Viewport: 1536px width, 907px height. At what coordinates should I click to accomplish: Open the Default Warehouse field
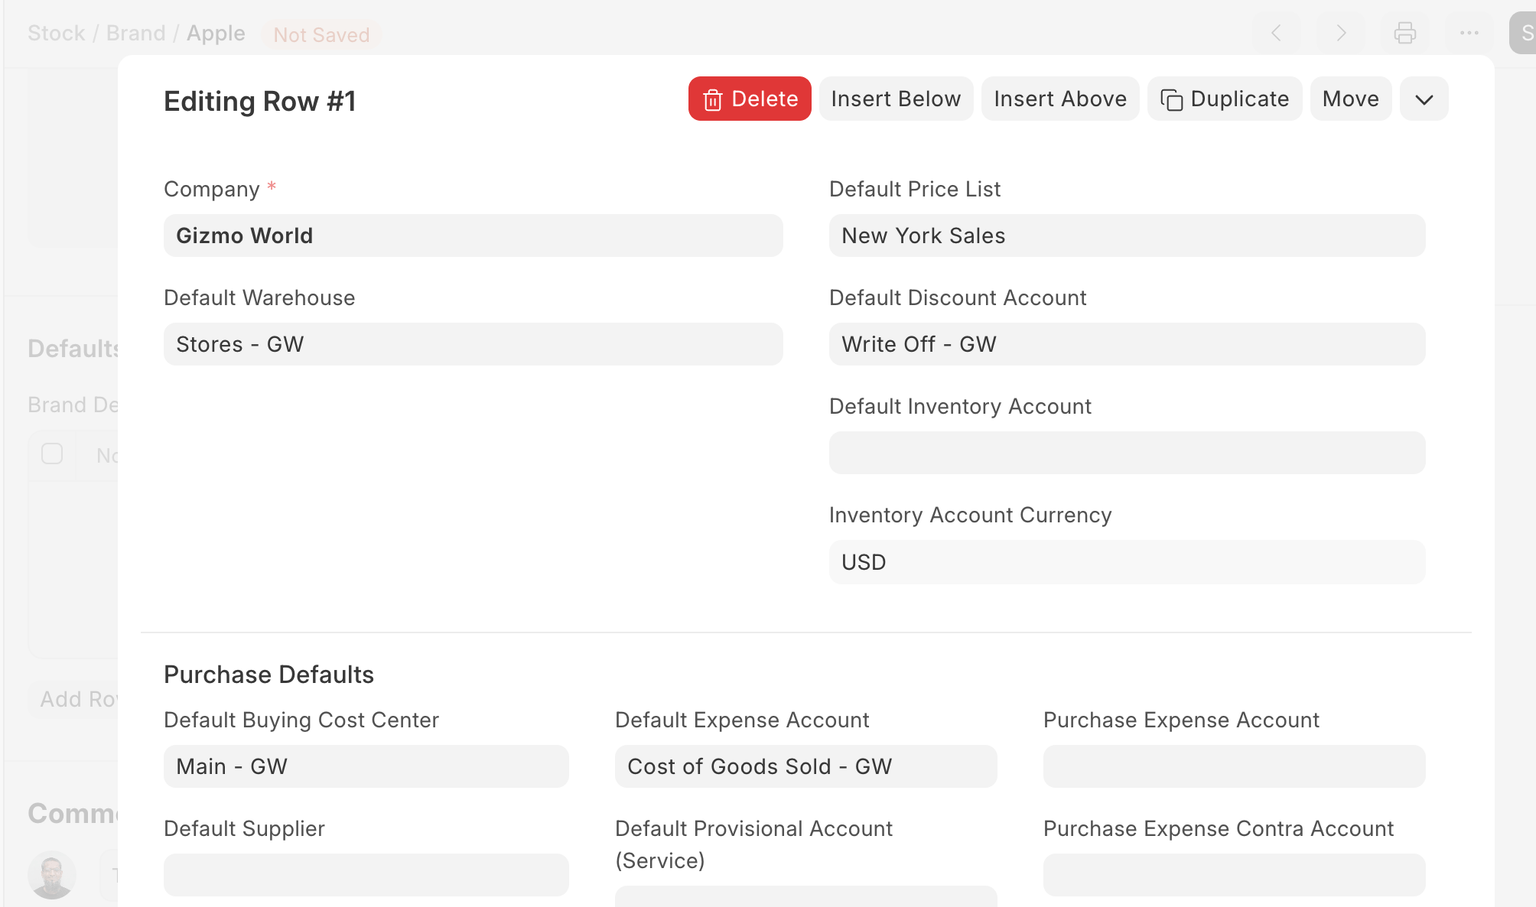pos(472,344)
